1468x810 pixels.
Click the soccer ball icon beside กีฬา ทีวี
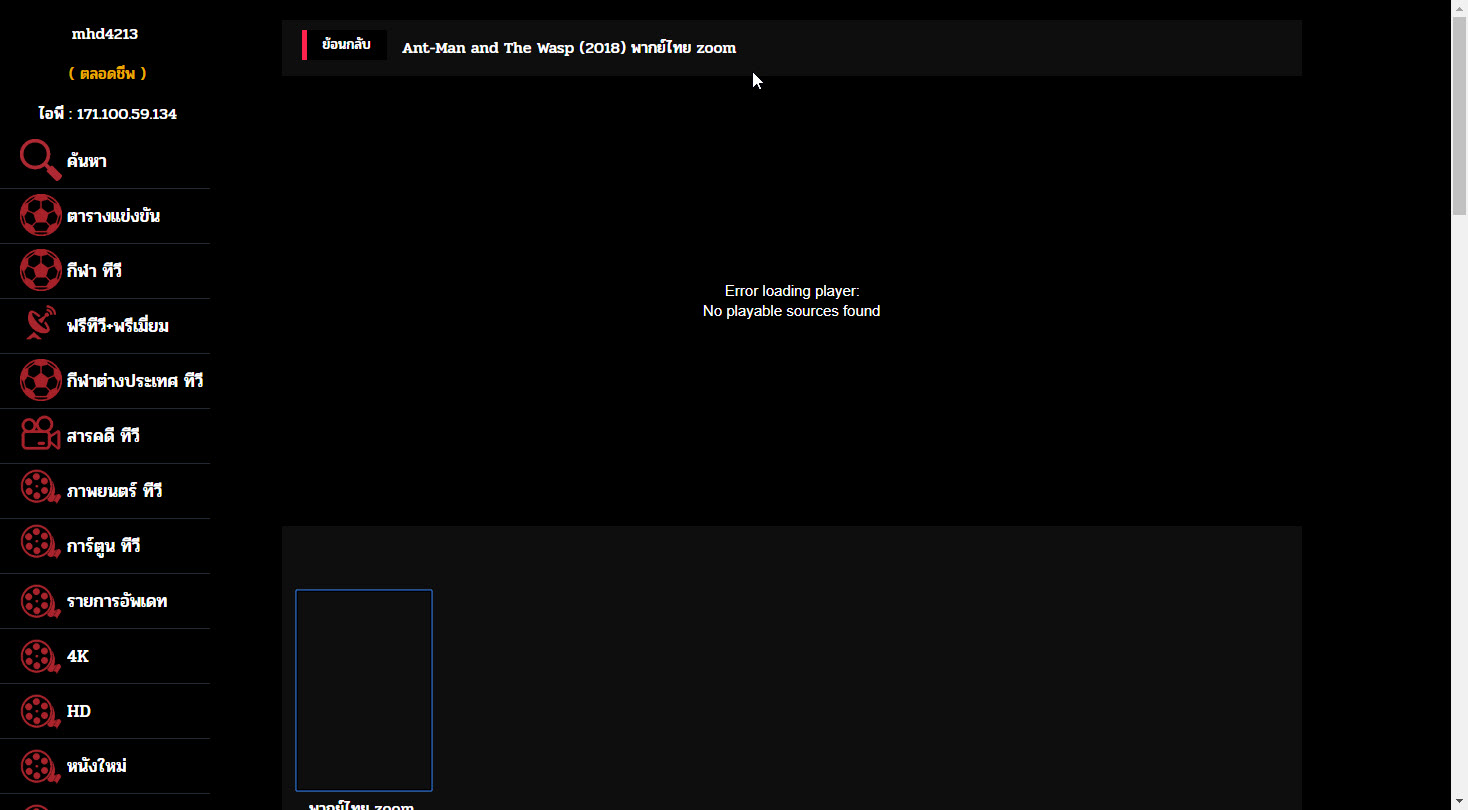[x=41, y=270]
